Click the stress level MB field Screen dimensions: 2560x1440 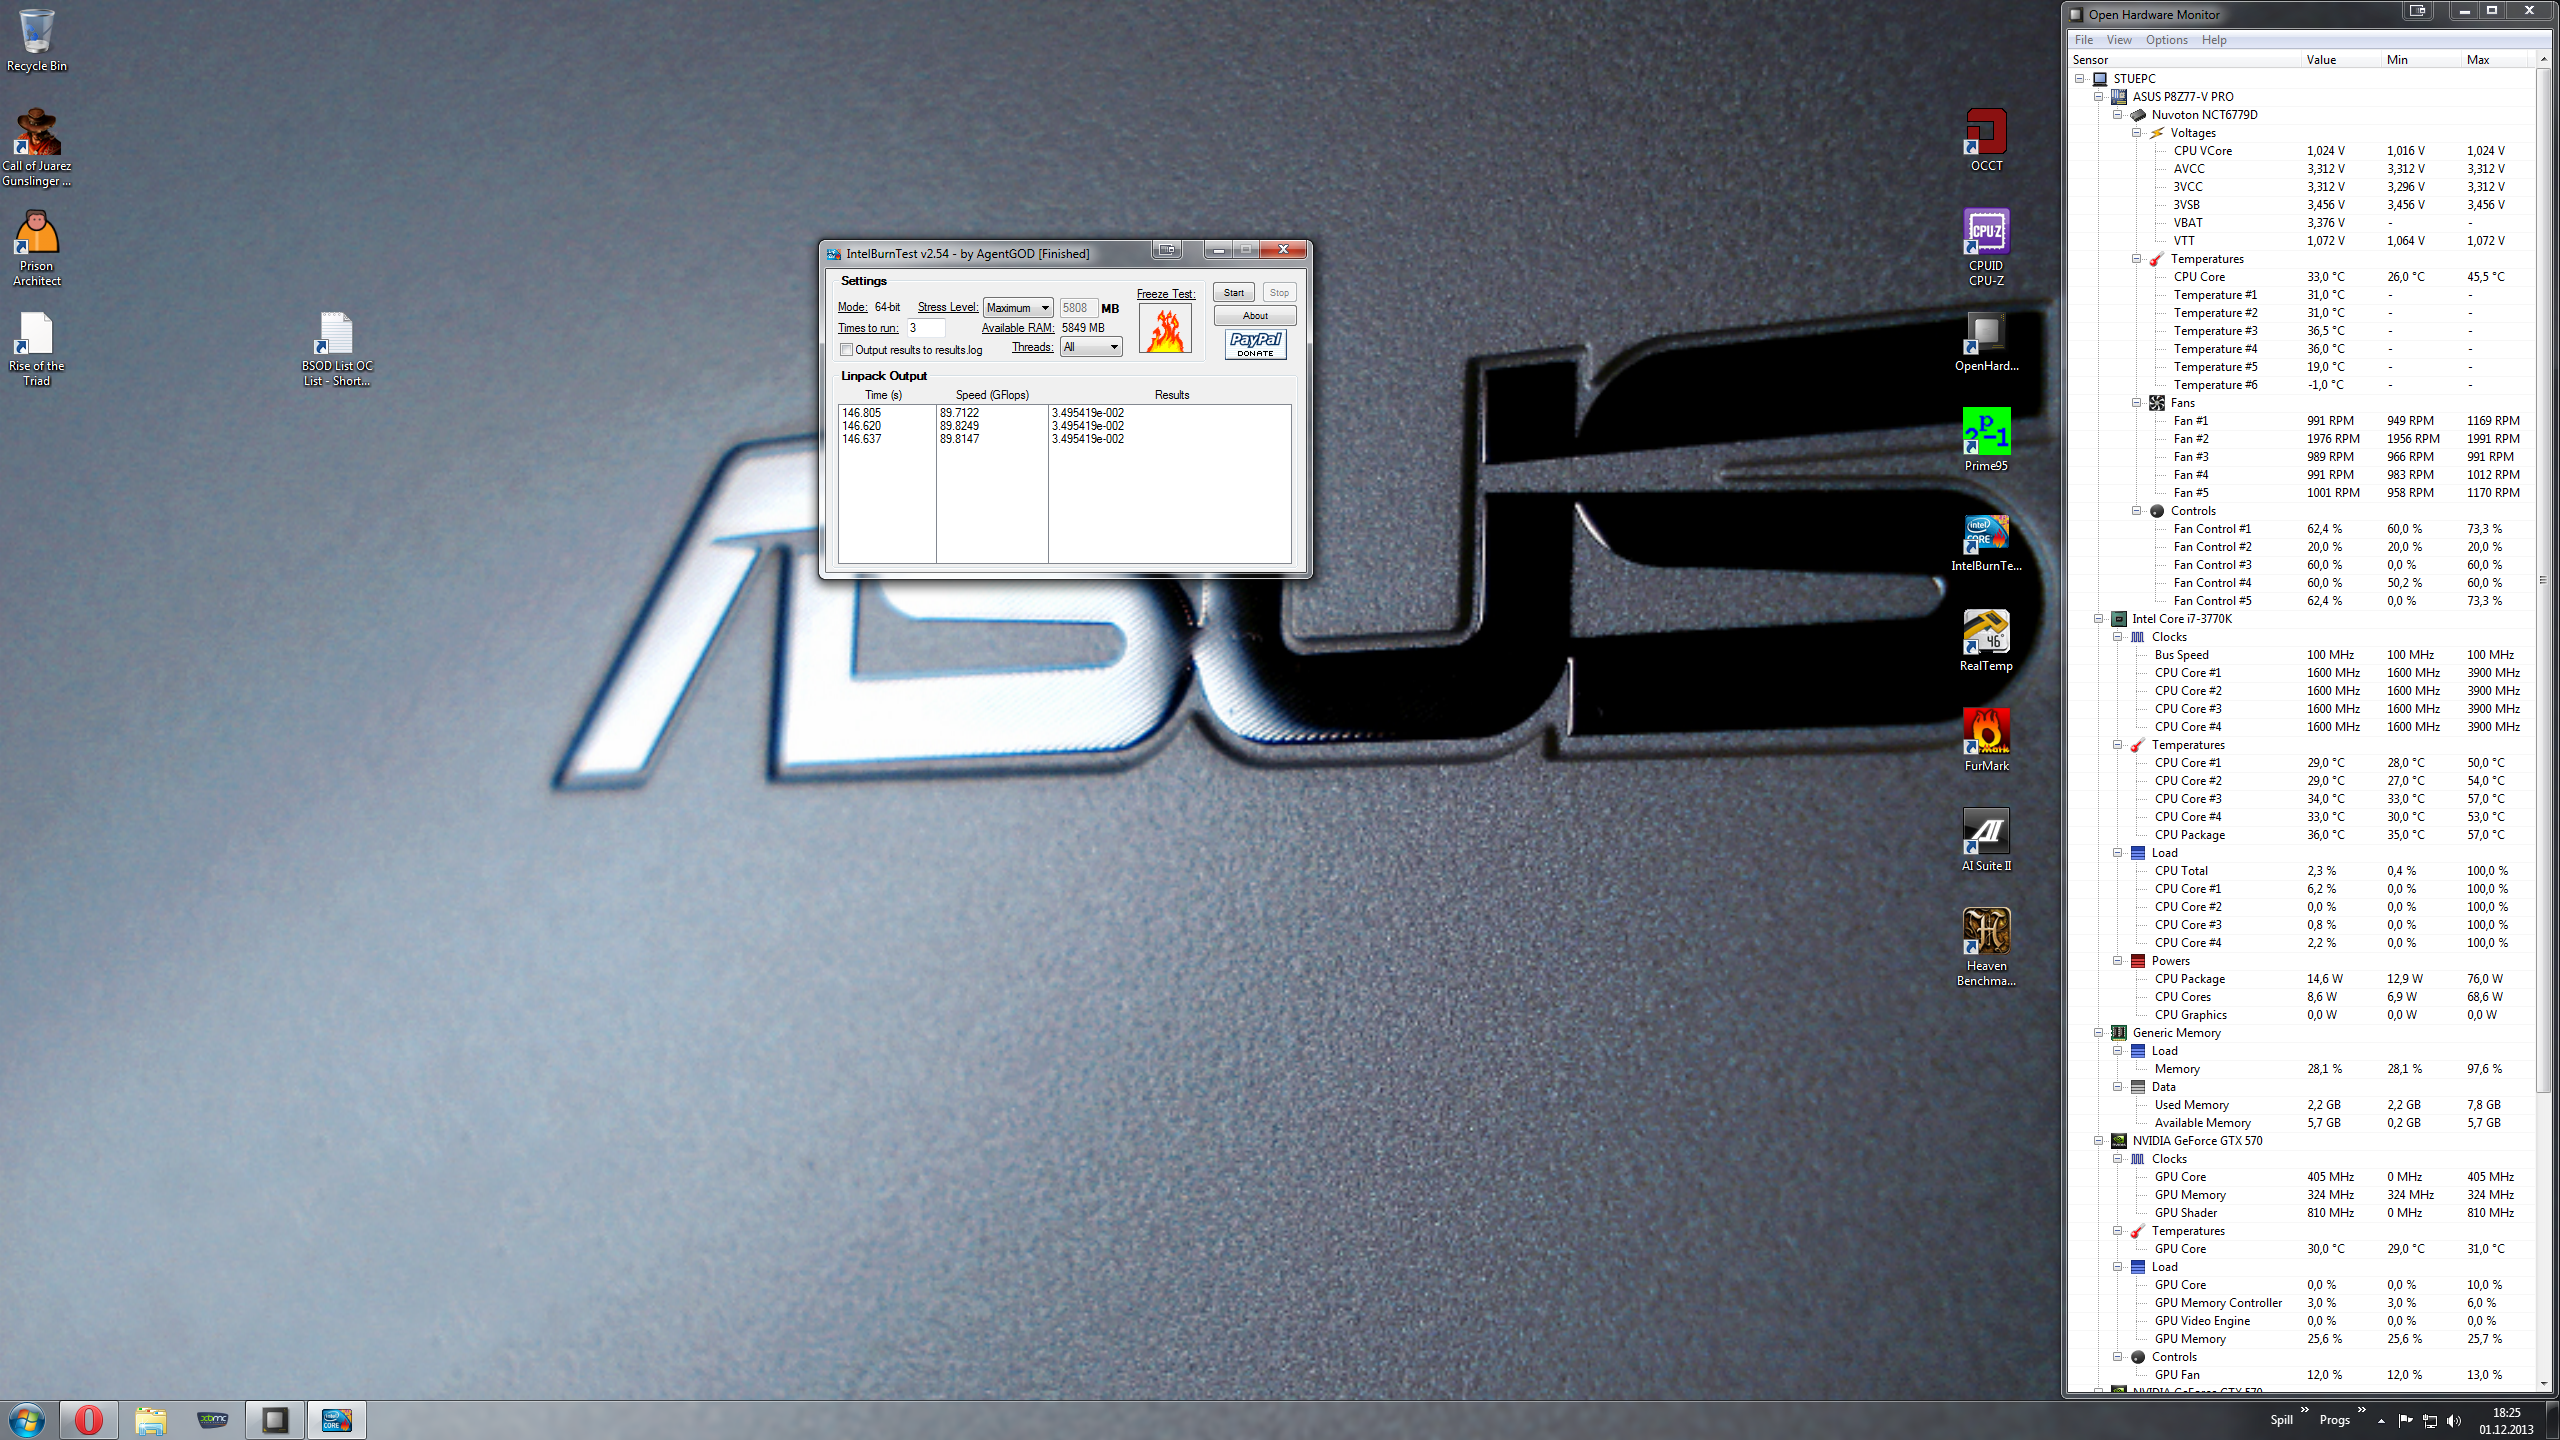click(x=1078, y=308)
